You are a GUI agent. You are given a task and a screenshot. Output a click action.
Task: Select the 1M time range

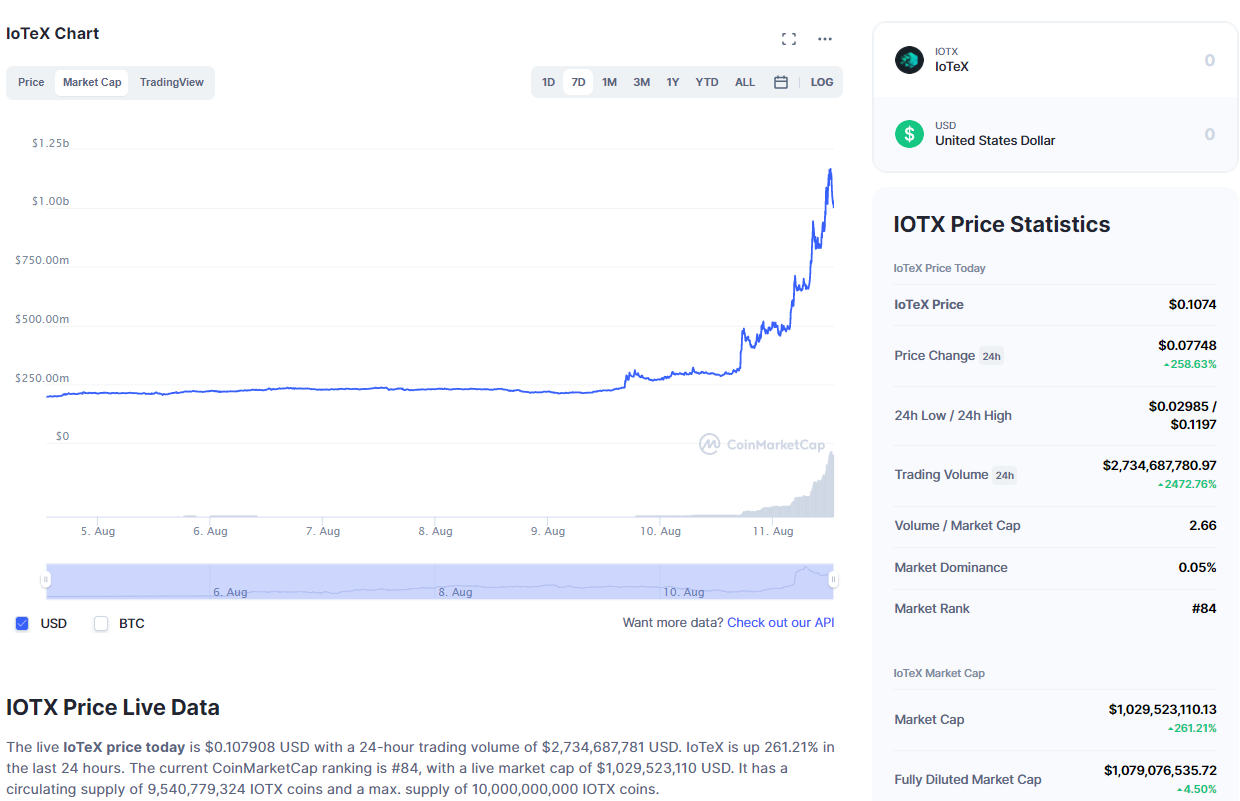coord(609,82)
